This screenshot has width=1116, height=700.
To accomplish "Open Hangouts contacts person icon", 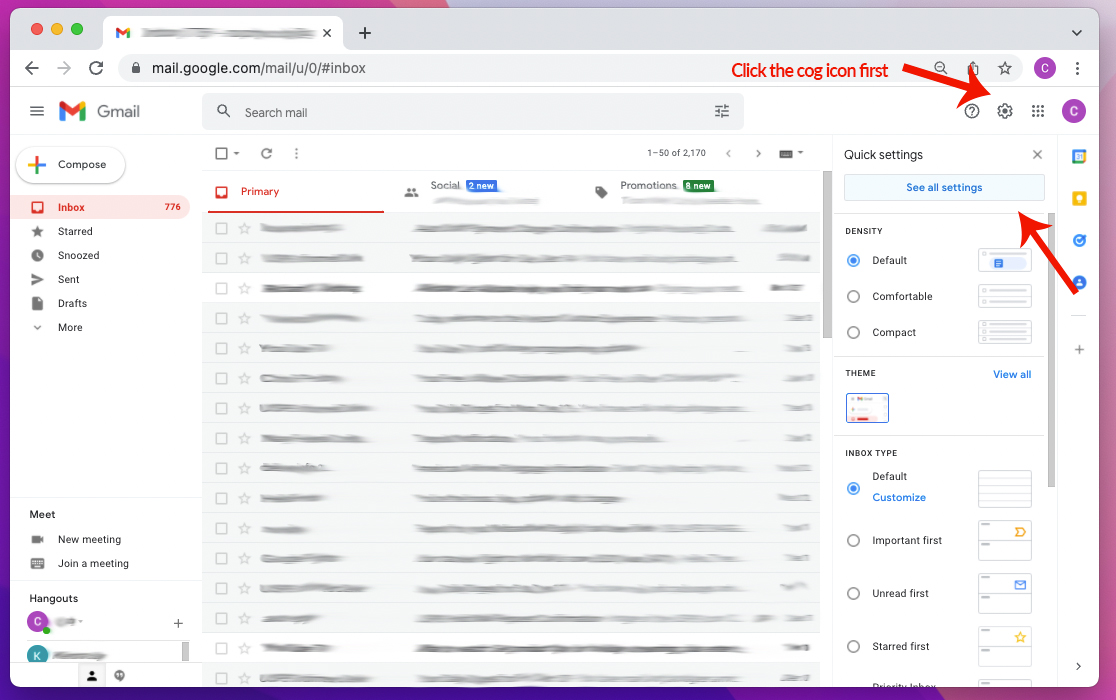I will 92,676.
